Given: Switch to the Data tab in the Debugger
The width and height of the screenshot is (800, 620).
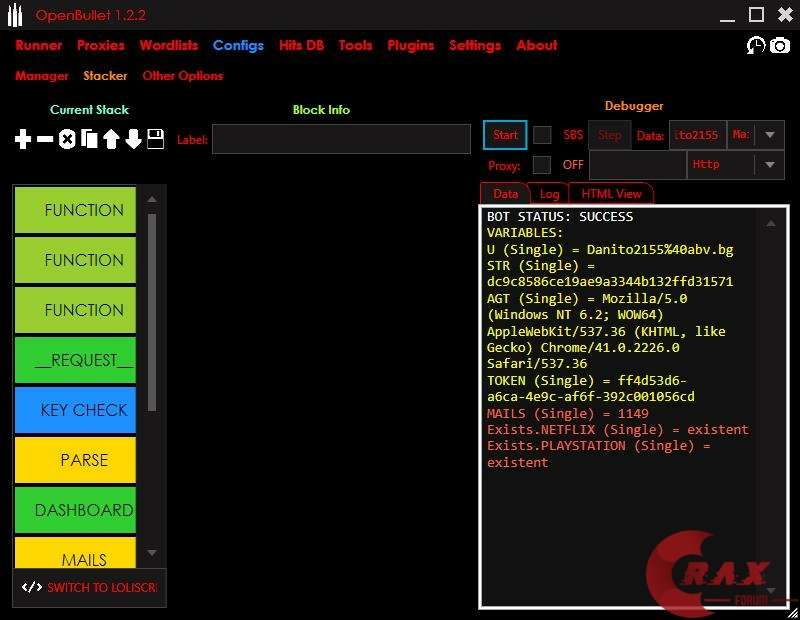Looking at the screenshot, I should tap(505, 193).
